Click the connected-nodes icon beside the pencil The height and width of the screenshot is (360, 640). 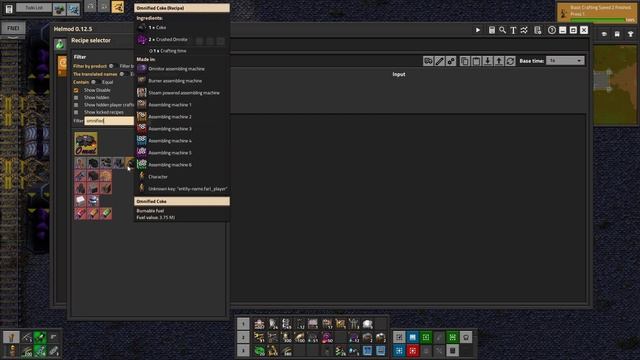coord(451,61)
